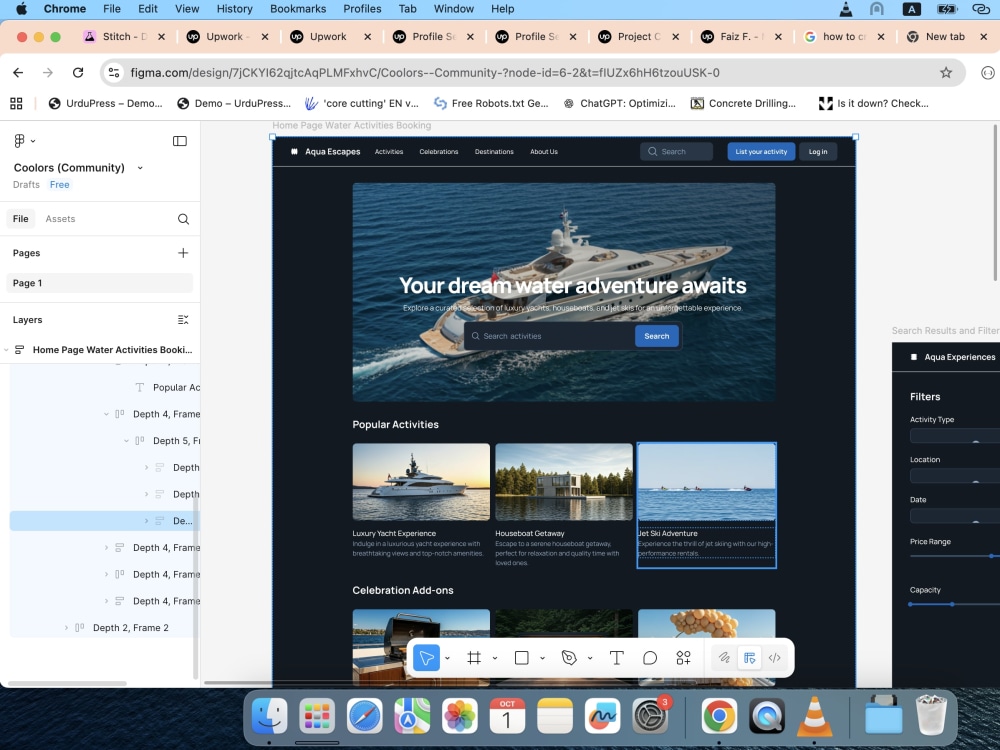
Task: Switch to Dev Mode
Action: [774, 658]
